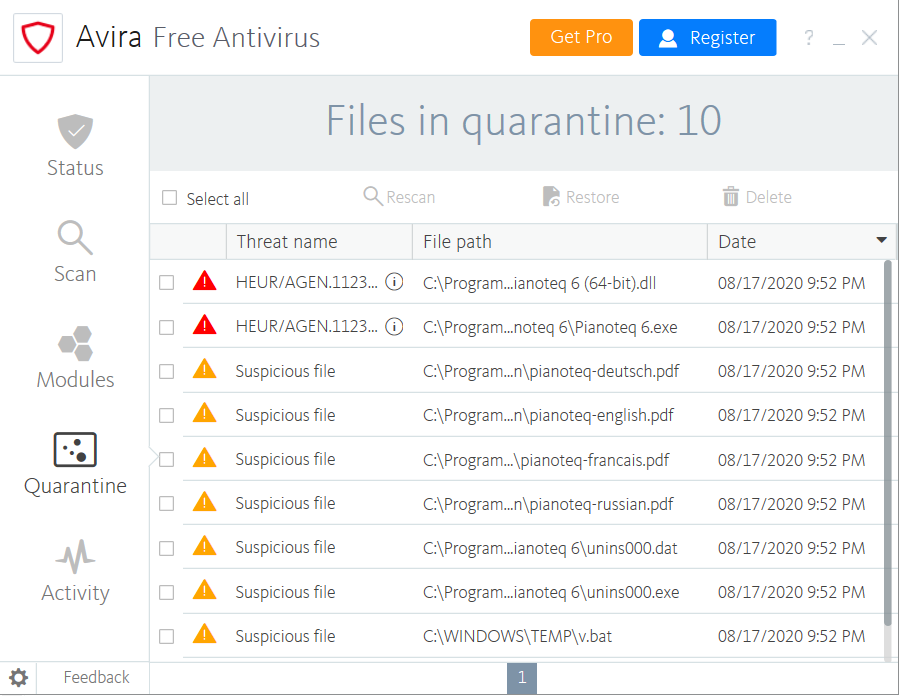This screenshot has width=899, height=696.
Task: Check the box for pianoteq-francais.pdf
Action: click(167, 460)
